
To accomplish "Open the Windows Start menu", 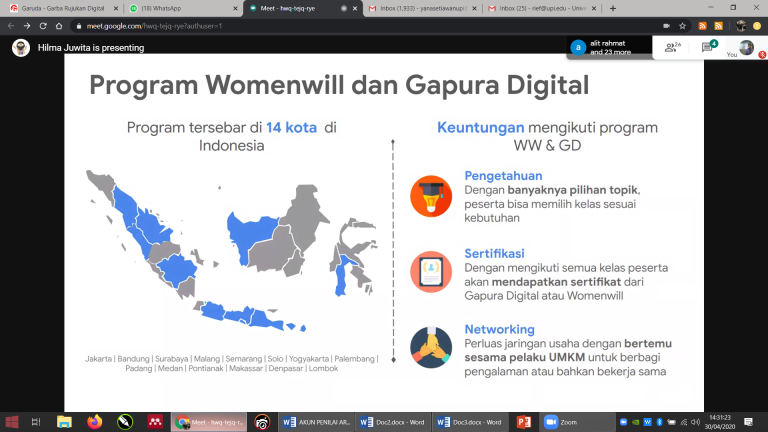I will click(x=12, y=422).
